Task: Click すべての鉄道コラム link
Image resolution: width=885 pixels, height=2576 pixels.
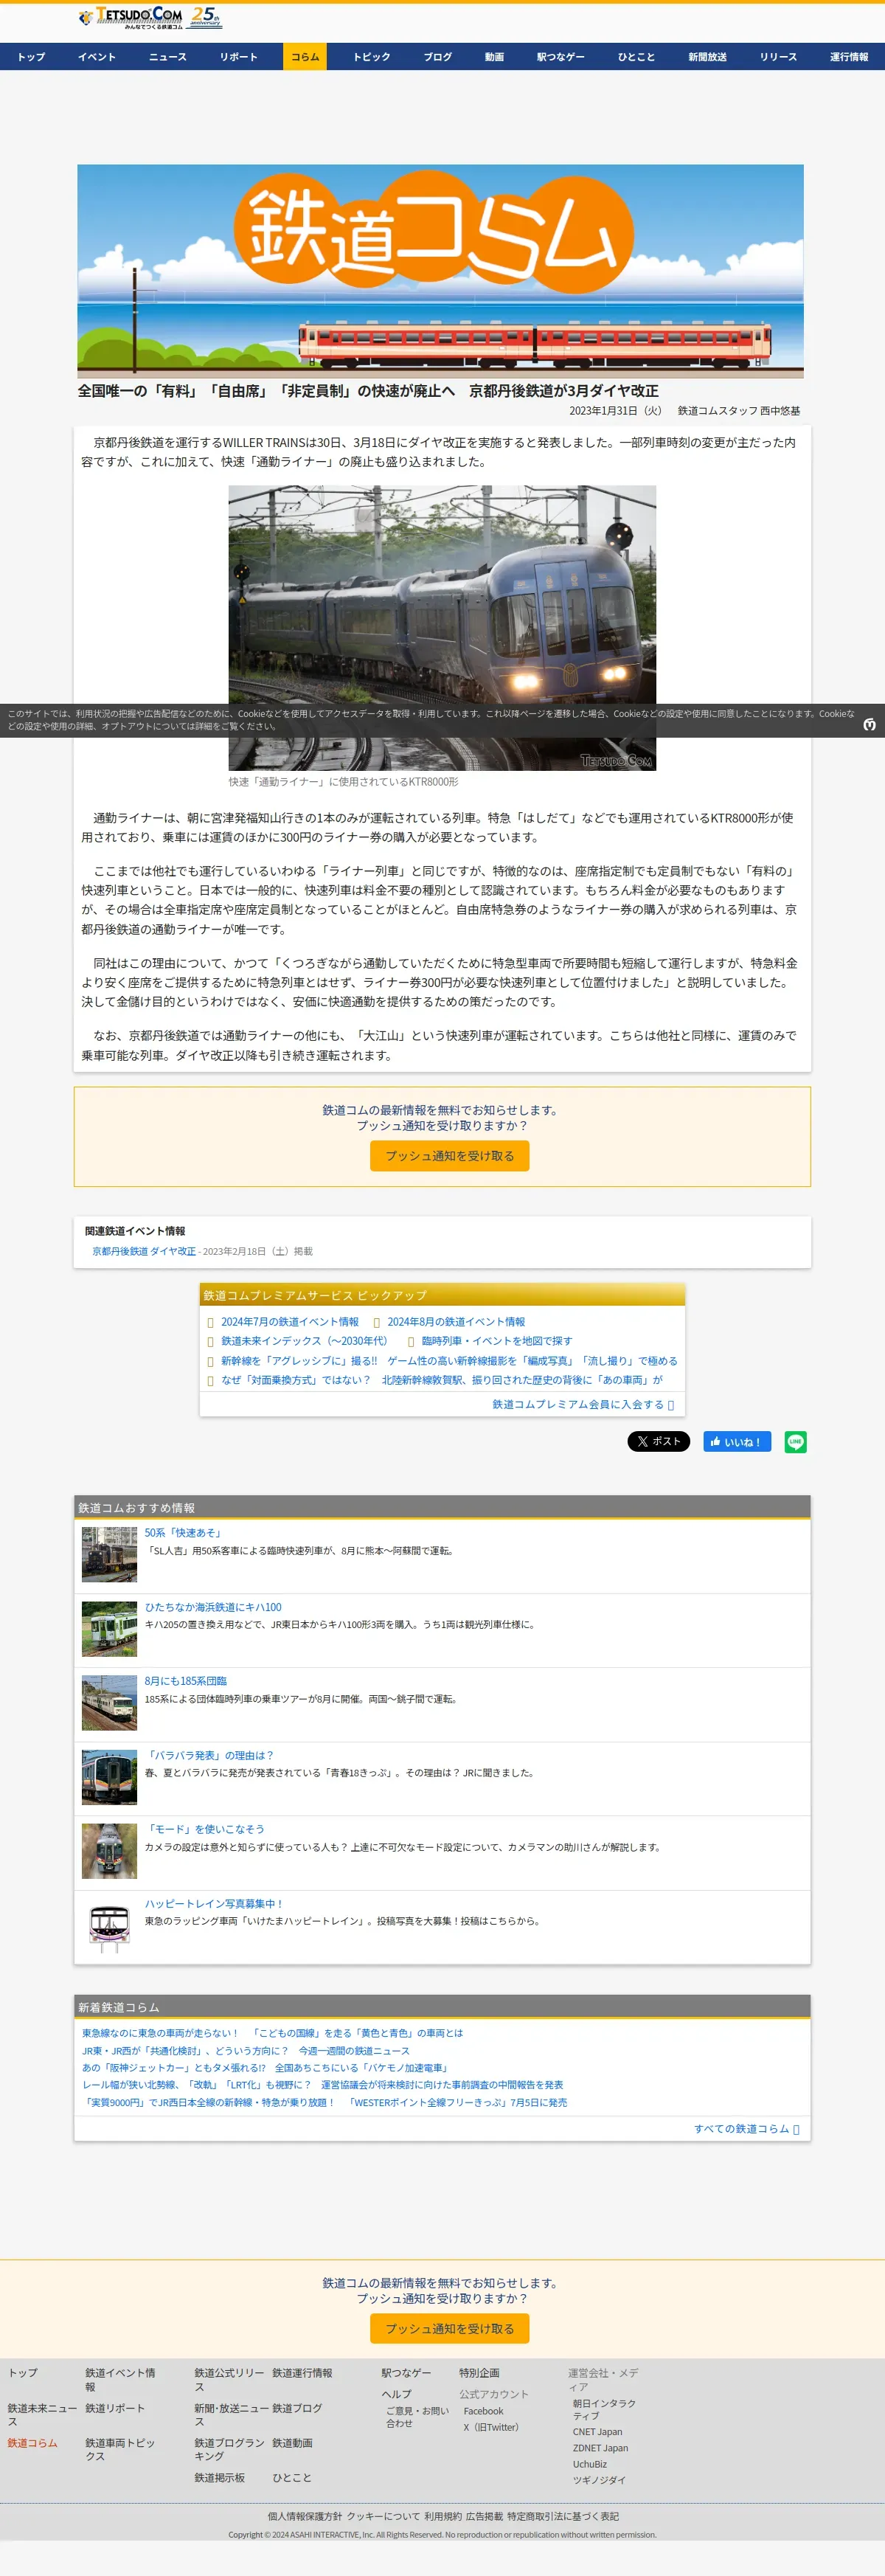Action: (x=746, y=2128)
